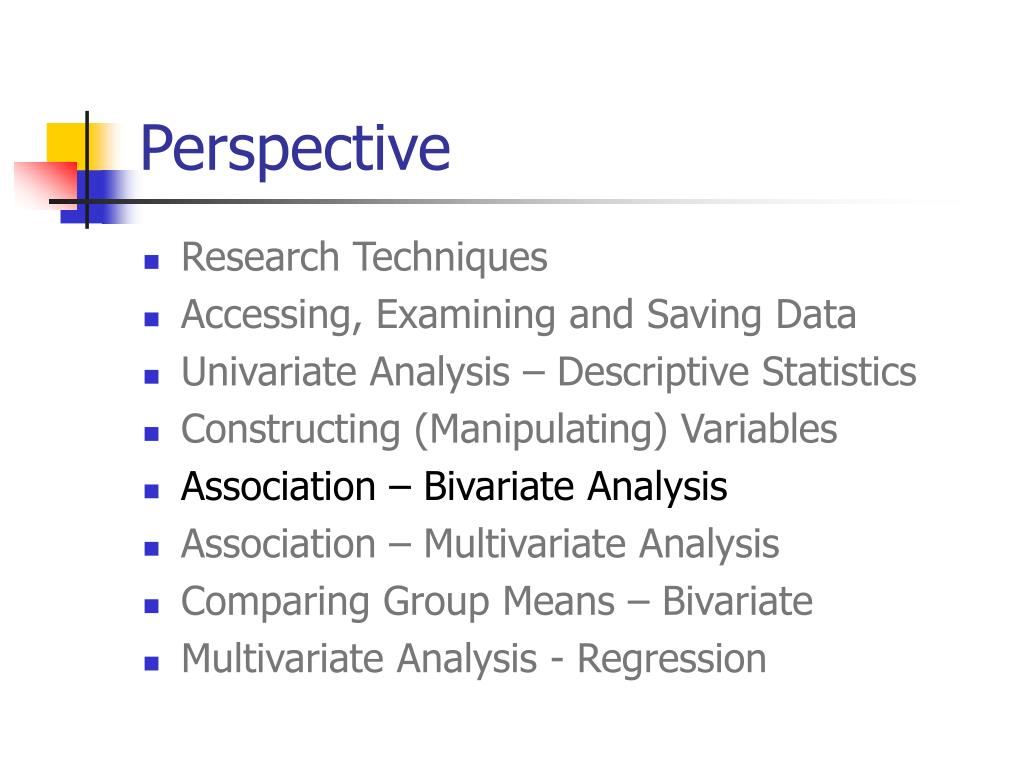The image size is (1024, 768).
Task: Click bullet marker beside Research Techniques
Action: 152,262
